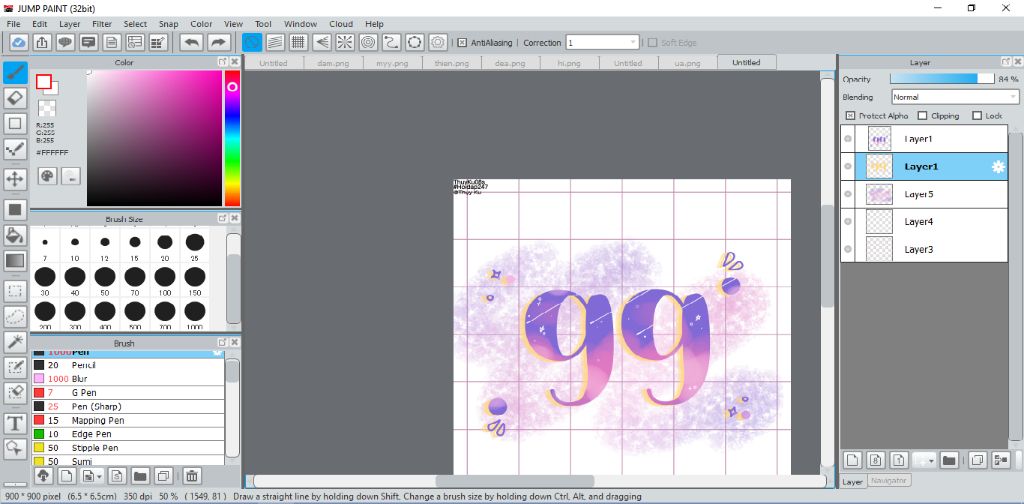Select the Stipple Pen brush
This screenshot has width=1024, height=504.
click(x=128, y=448)
